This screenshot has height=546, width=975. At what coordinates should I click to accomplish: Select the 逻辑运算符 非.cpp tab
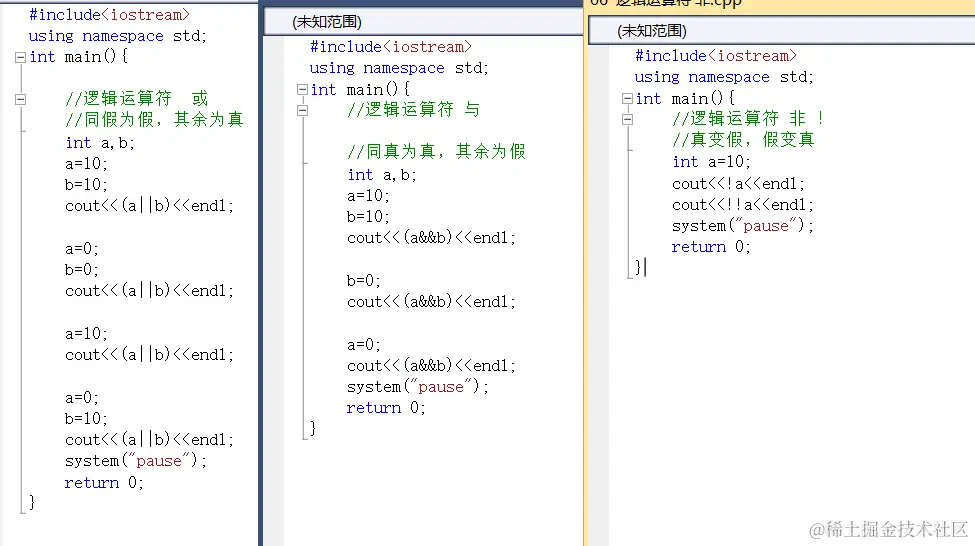pos(665,3)
